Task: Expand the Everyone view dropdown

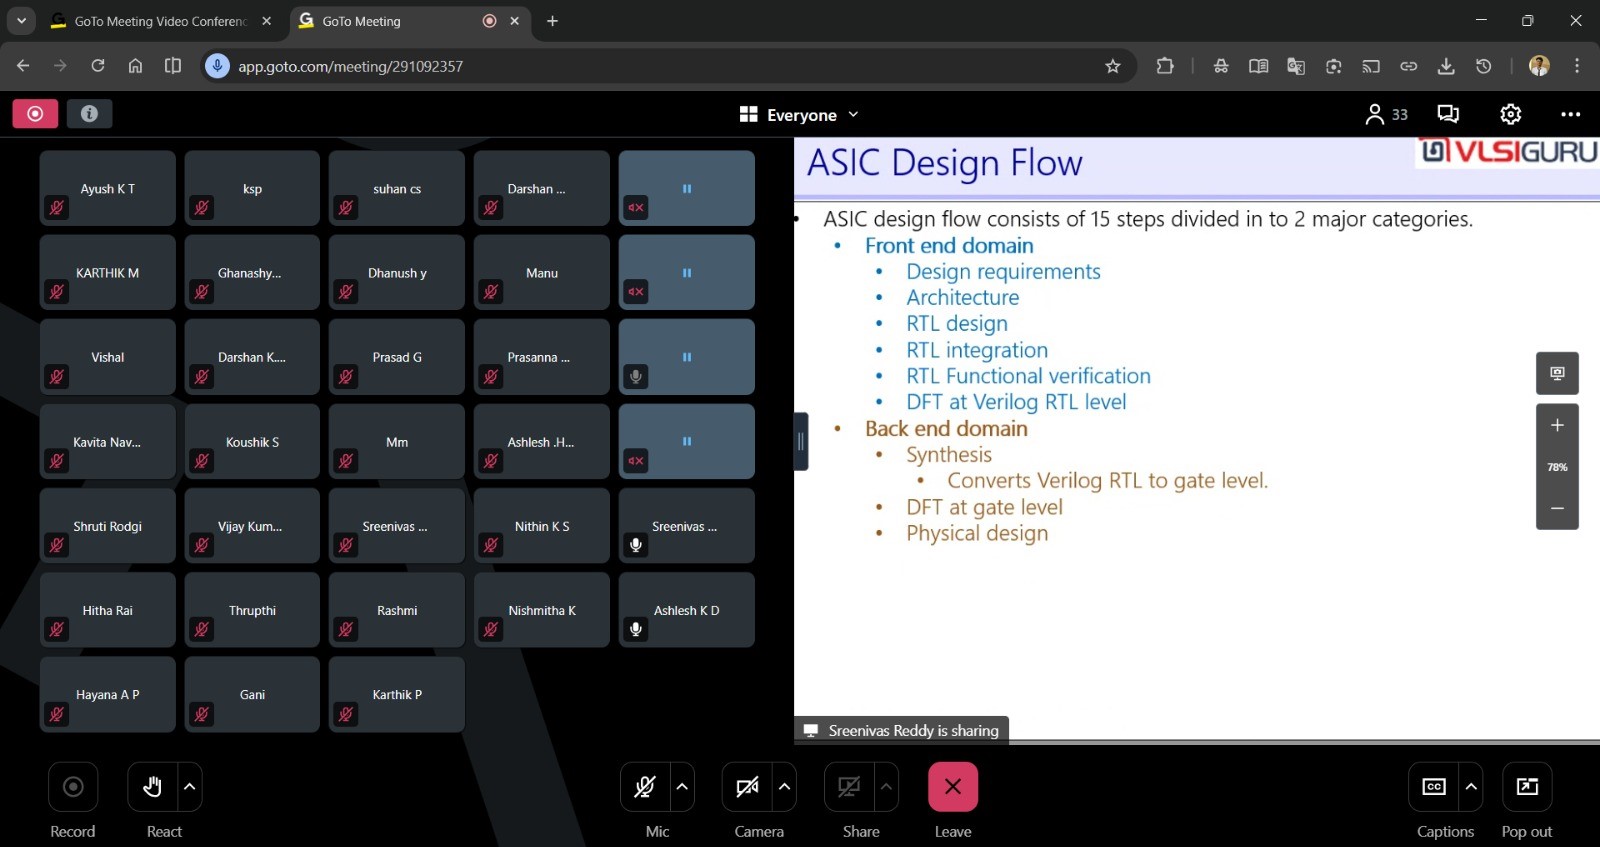Action: click(799, 115)
